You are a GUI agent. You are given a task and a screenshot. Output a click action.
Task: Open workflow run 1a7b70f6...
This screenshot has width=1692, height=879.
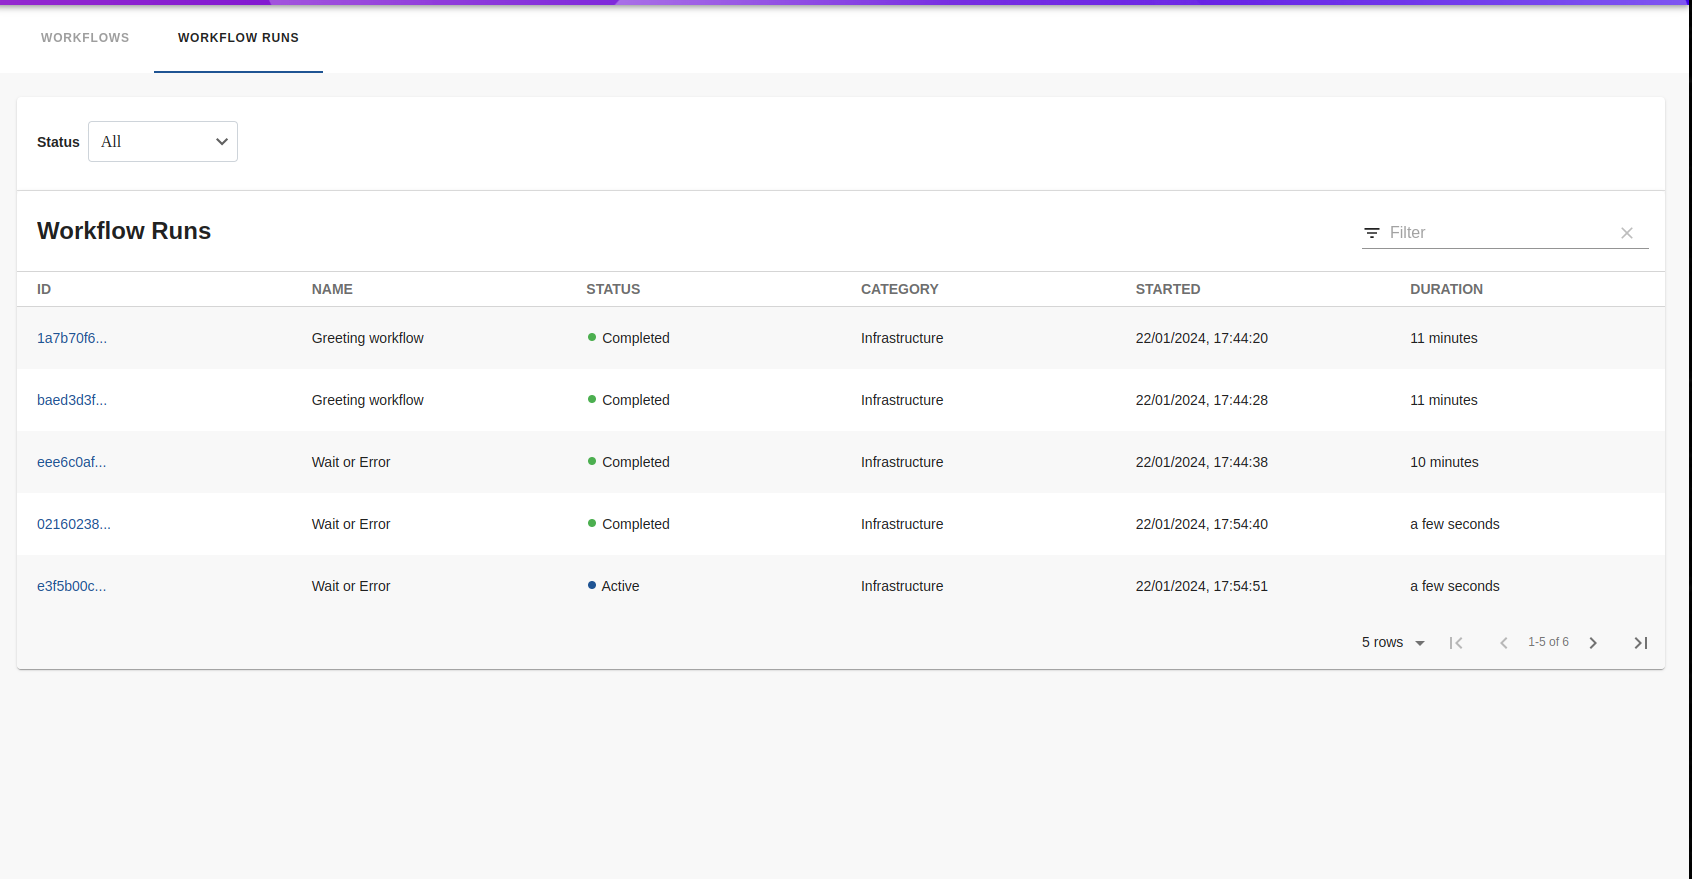tap(72, 338)
